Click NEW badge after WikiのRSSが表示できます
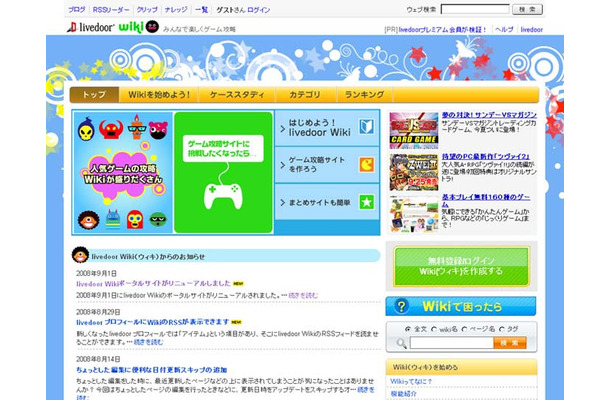Viewport: 610px width, 400px height. pyautogui.click(x=236, y=322)
